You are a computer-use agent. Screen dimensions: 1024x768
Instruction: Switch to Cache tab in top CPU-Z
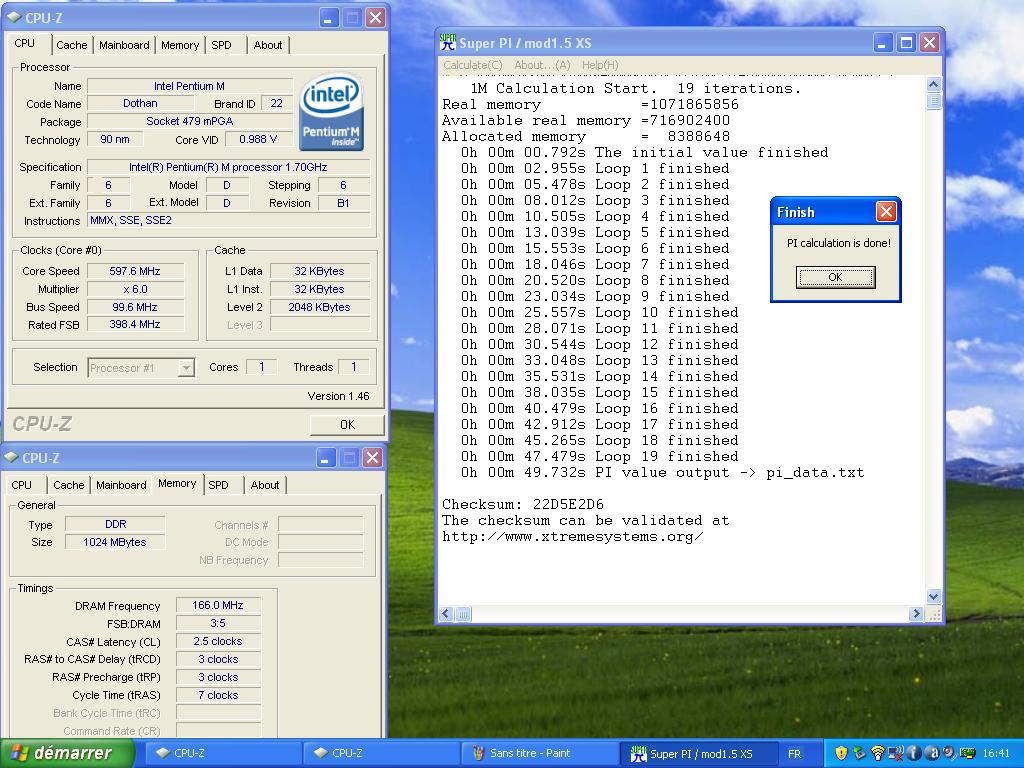point(72,45)
